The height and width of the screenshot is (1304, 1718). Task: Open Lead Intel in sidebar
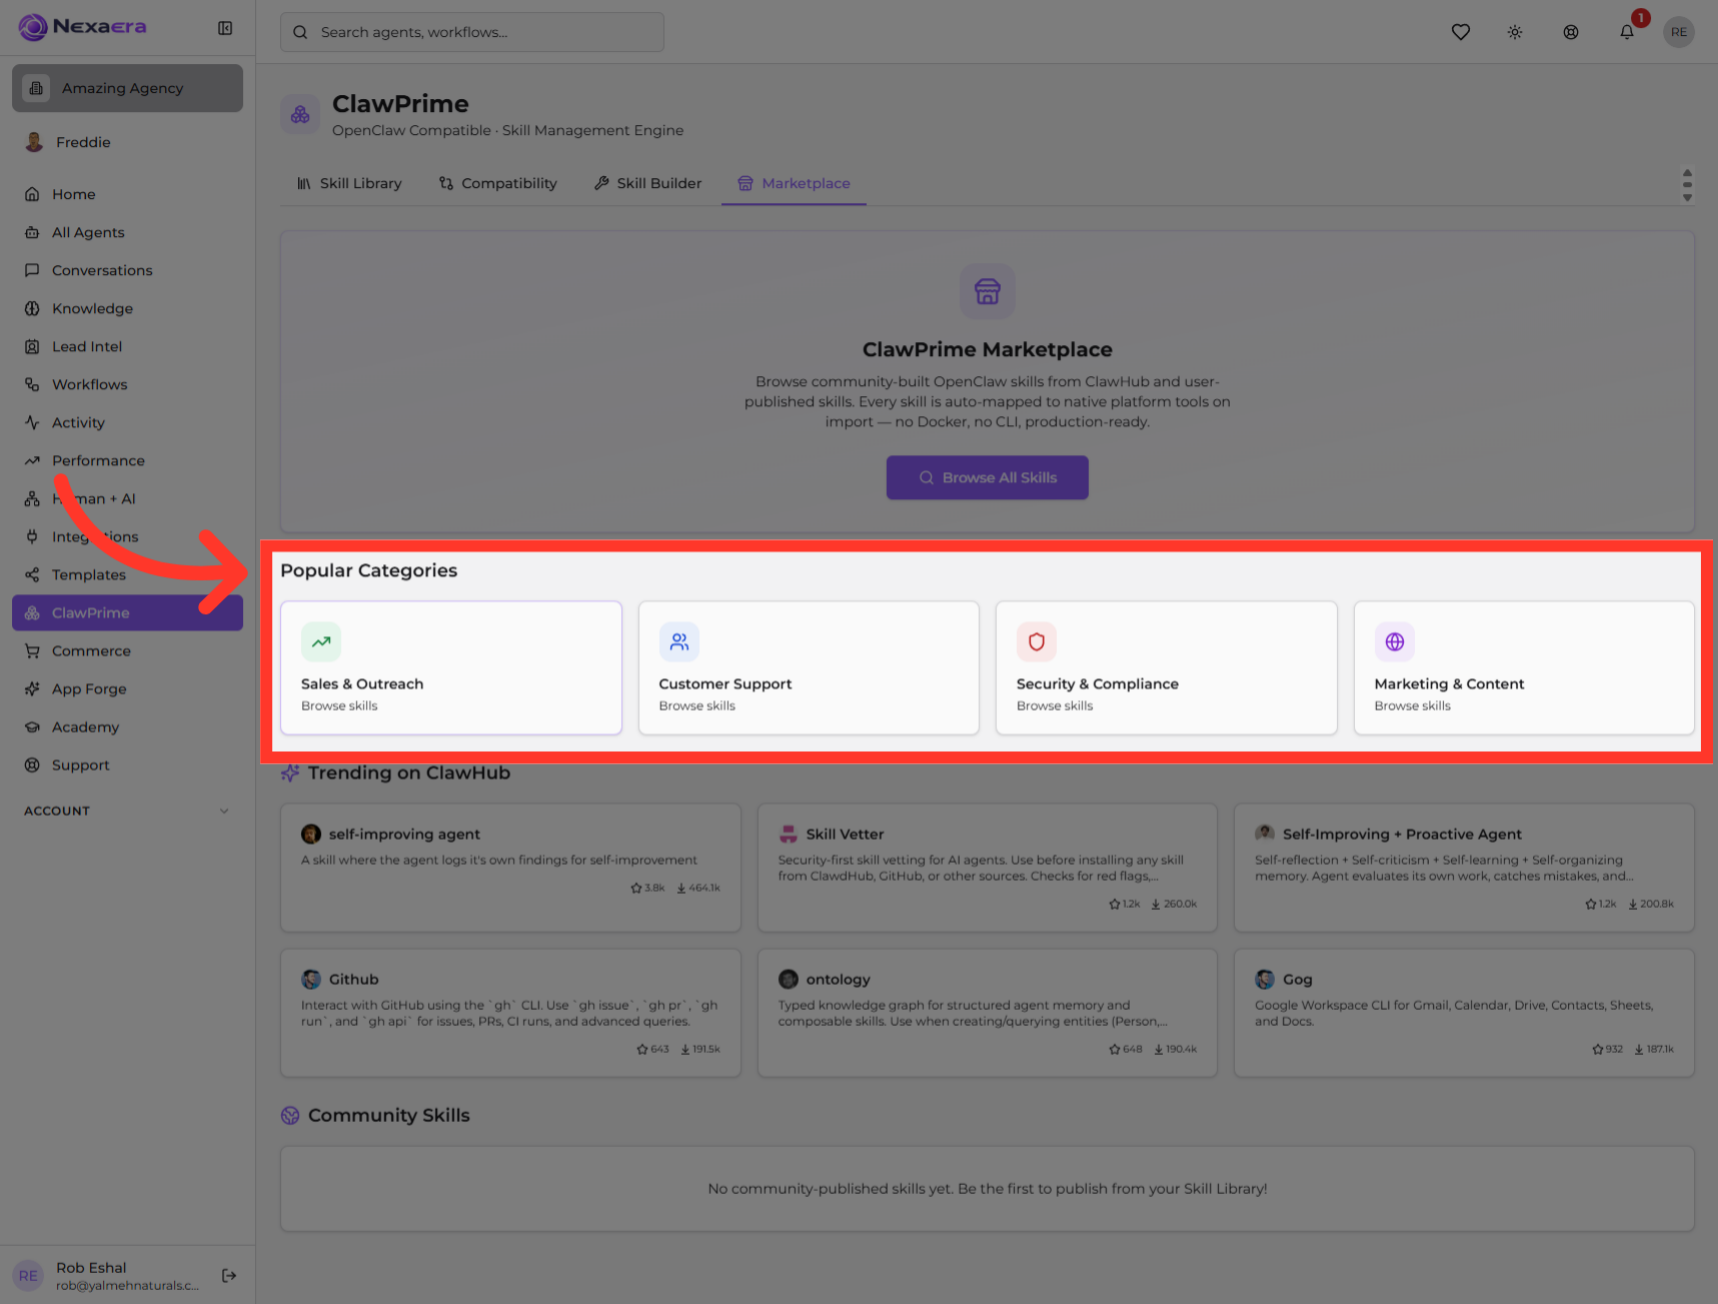click(x=127, y=346)
